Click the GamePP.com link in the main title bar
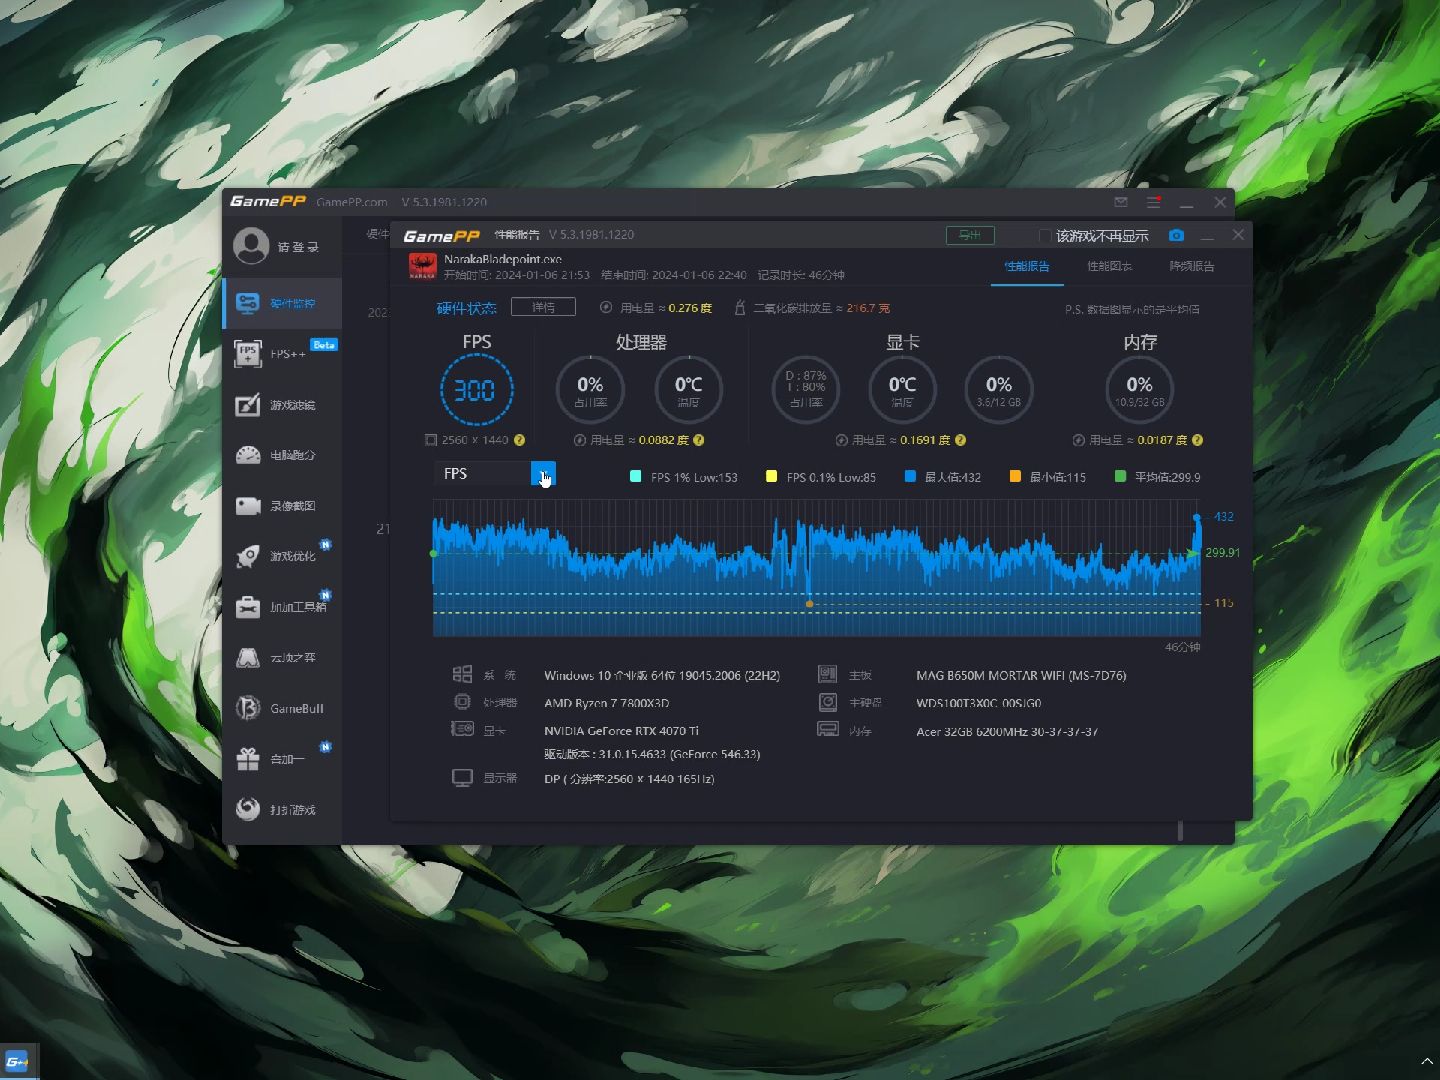The width and height of the screenshot is (1440, 1080). click(352, 202)
